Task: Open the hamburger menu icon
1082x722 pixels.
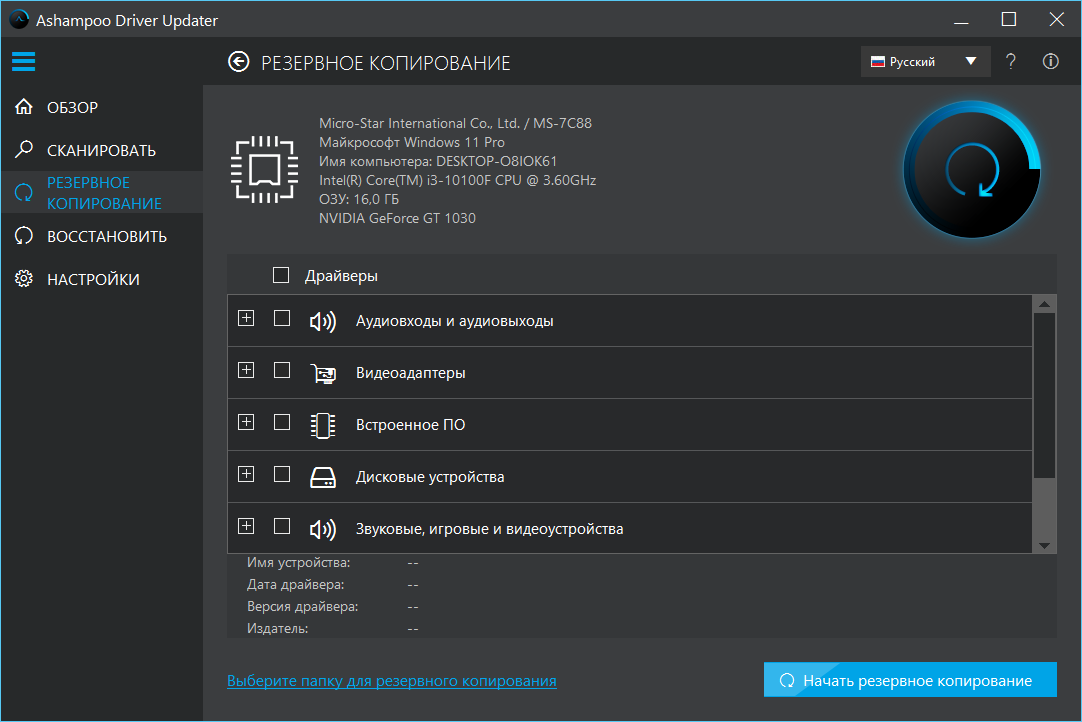Action: point(23,61)
